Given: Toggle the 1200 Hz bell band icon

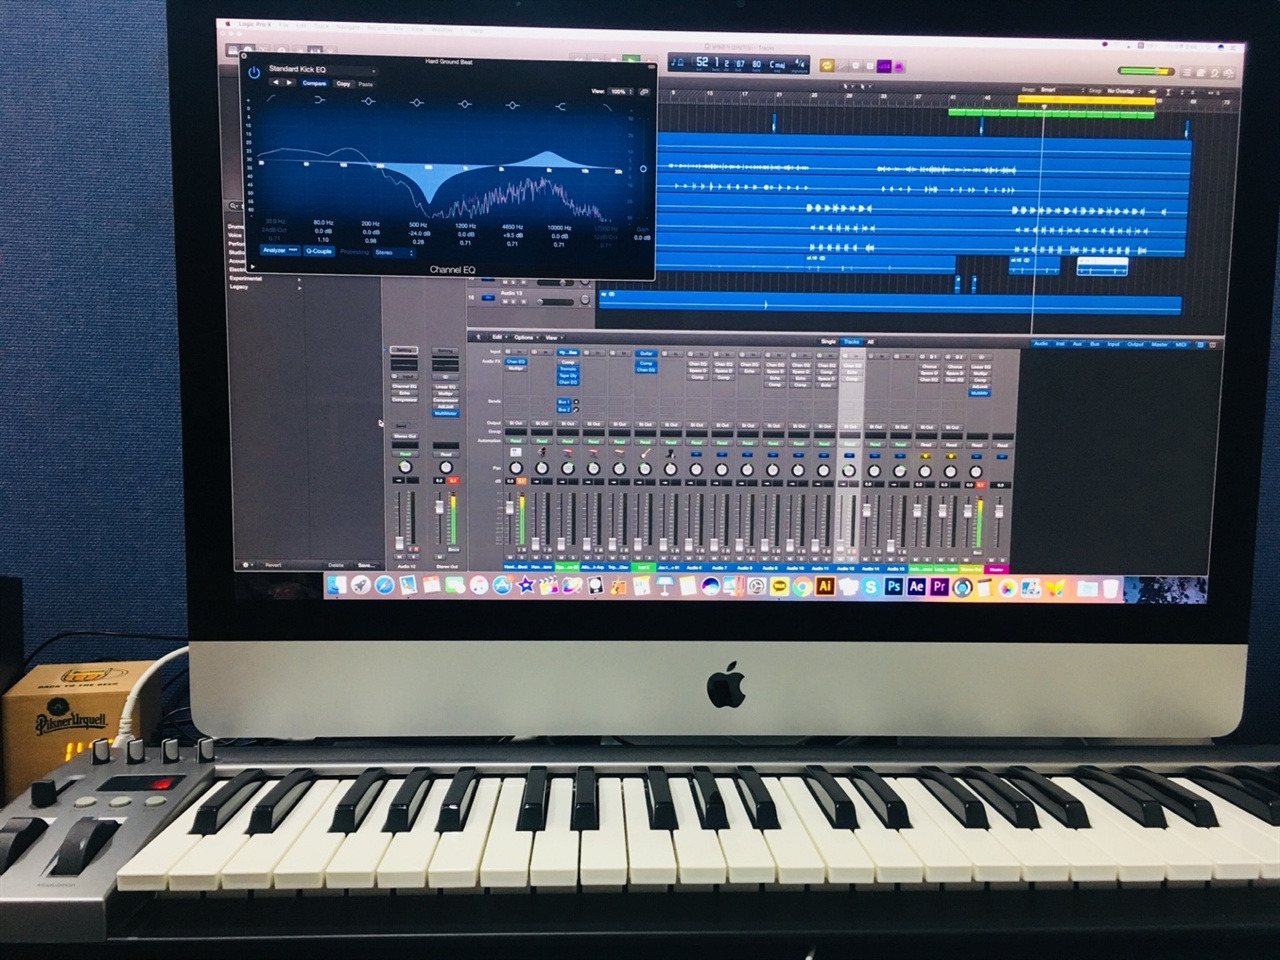Looking at the screenshot, I should tap(464, 102).
